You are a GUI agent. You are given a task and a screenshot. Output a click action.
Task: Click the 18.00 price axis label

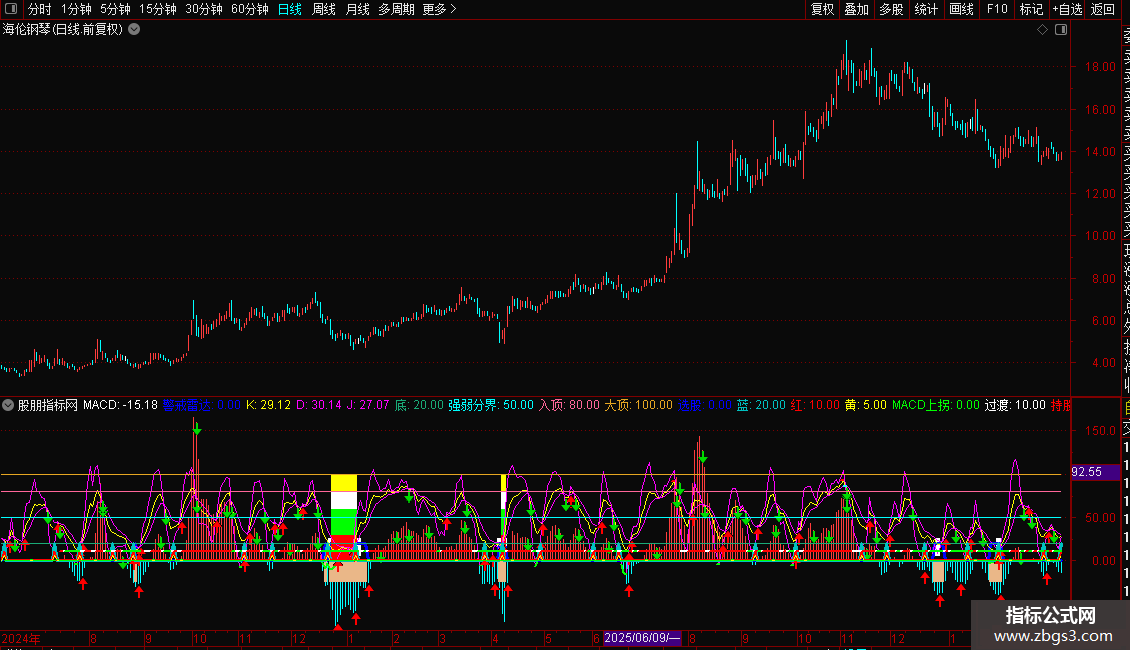tap(1100, 67)
